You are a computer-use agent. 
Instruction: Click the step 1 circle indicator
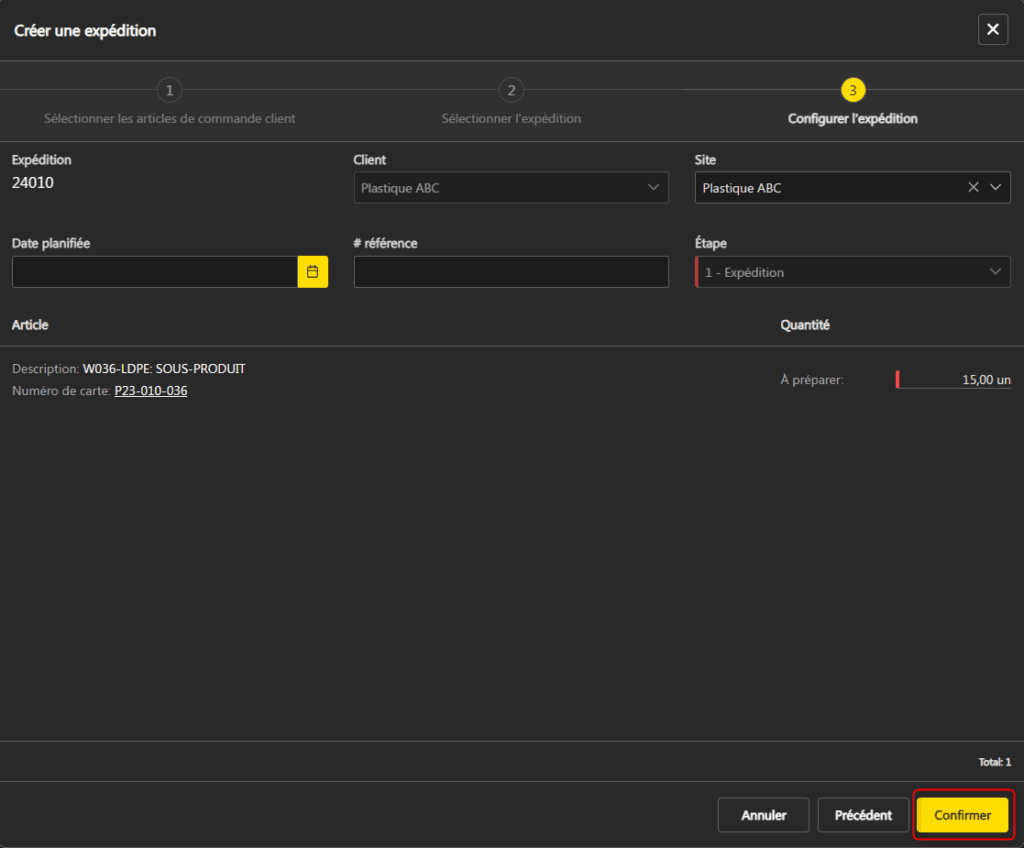tap(170, 91)
